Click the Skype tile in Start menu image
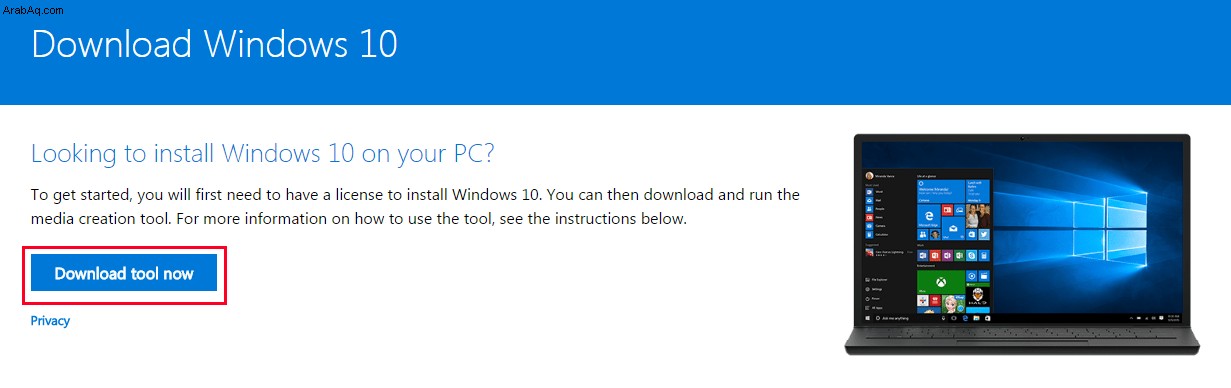The image size is (1231, 388). pyautogui.click(x=972, y=255)
